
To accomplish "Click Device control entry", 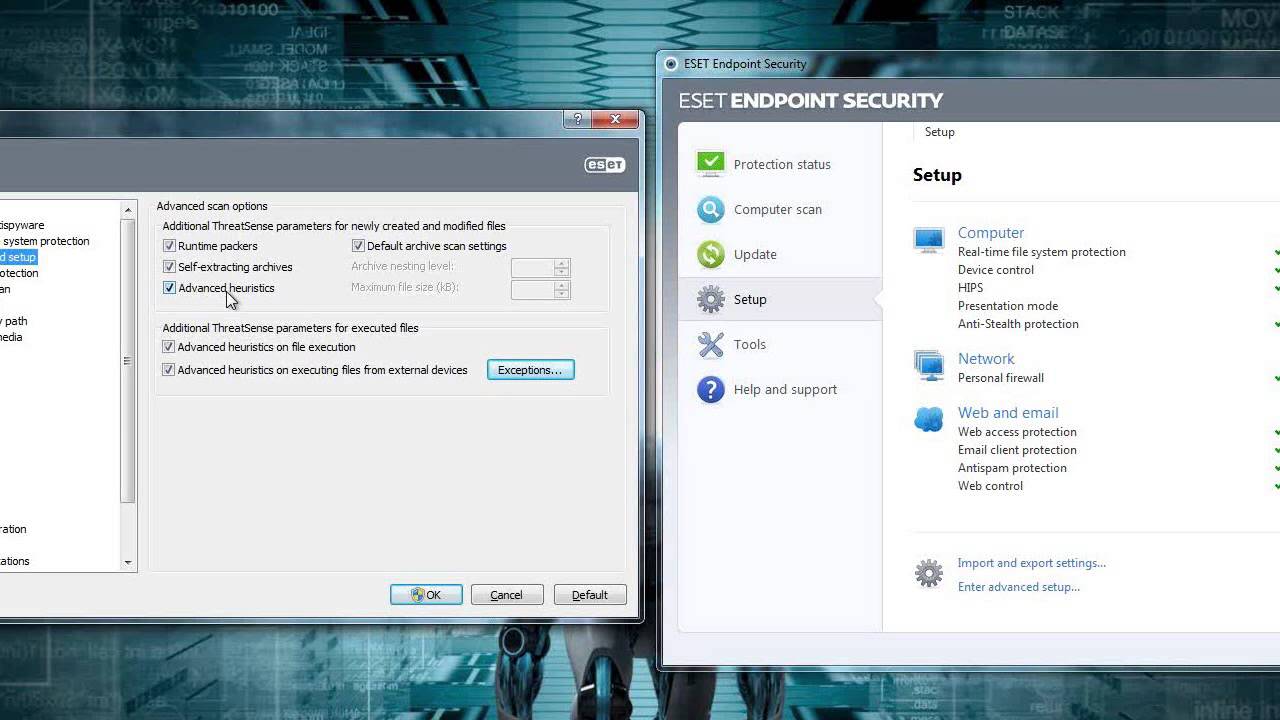I will coord(996,270).
